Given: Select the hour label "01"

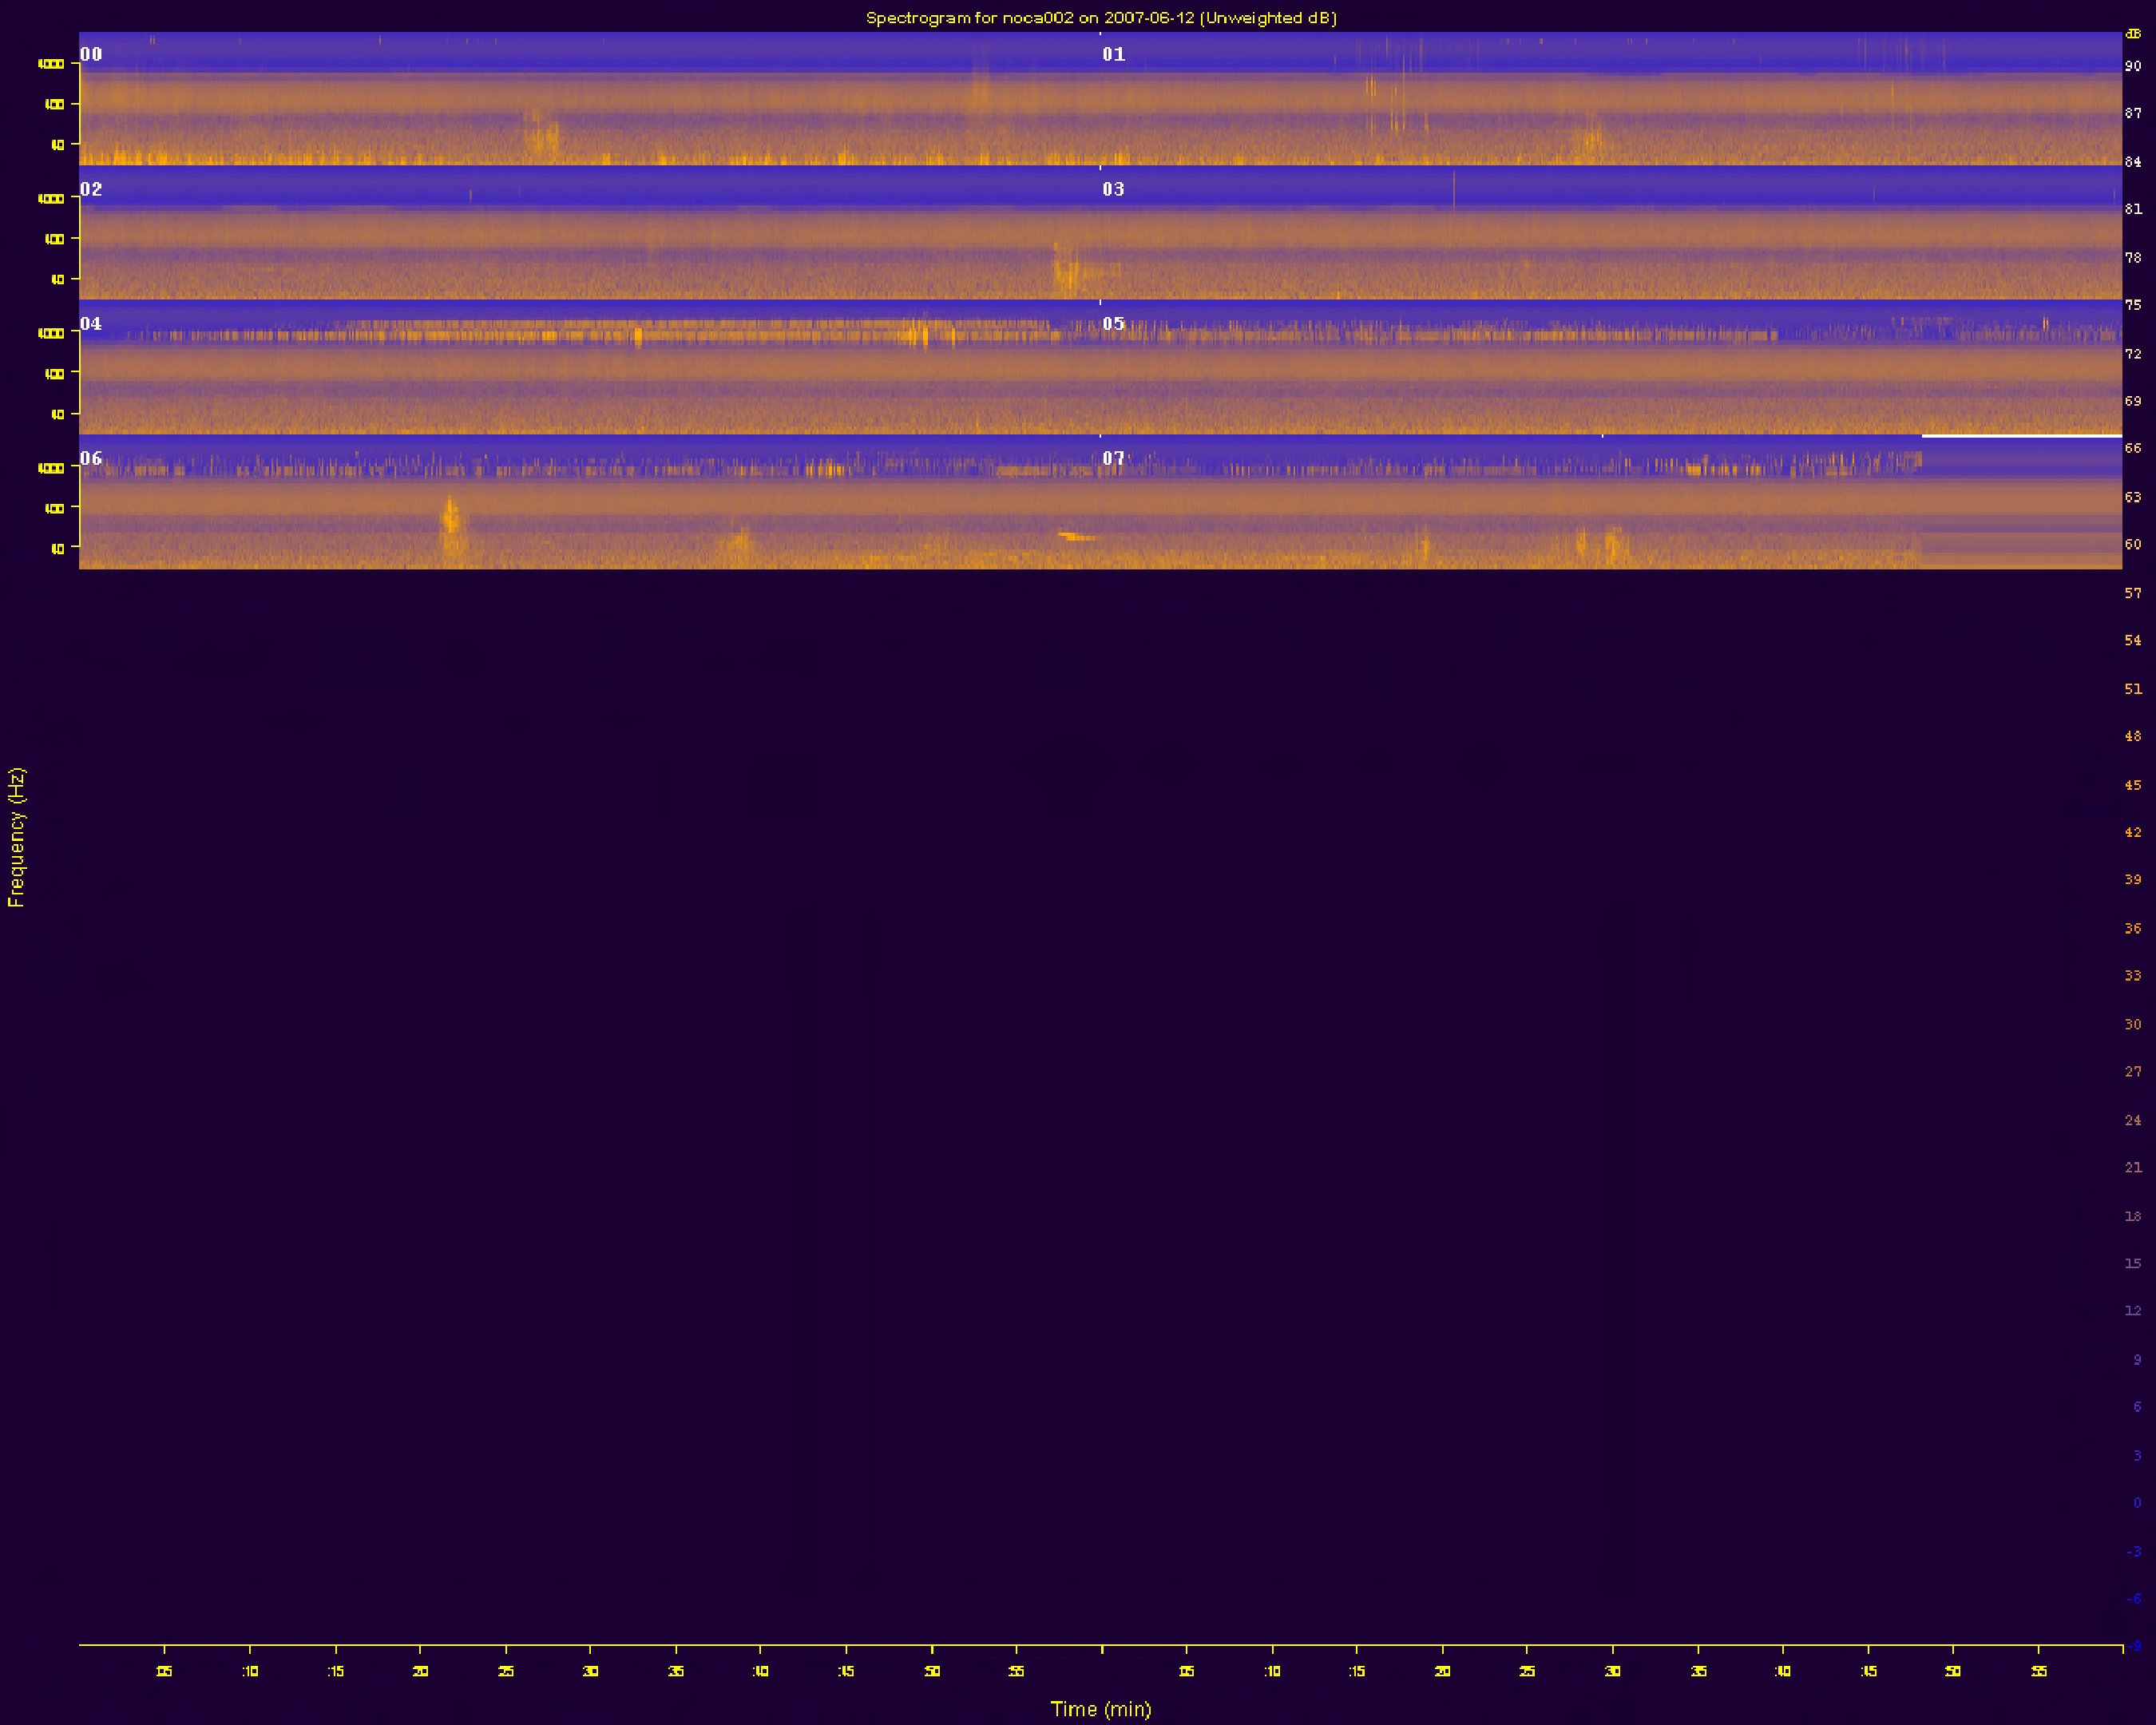Looking at the screenshot, I should tap(1114, 54).
